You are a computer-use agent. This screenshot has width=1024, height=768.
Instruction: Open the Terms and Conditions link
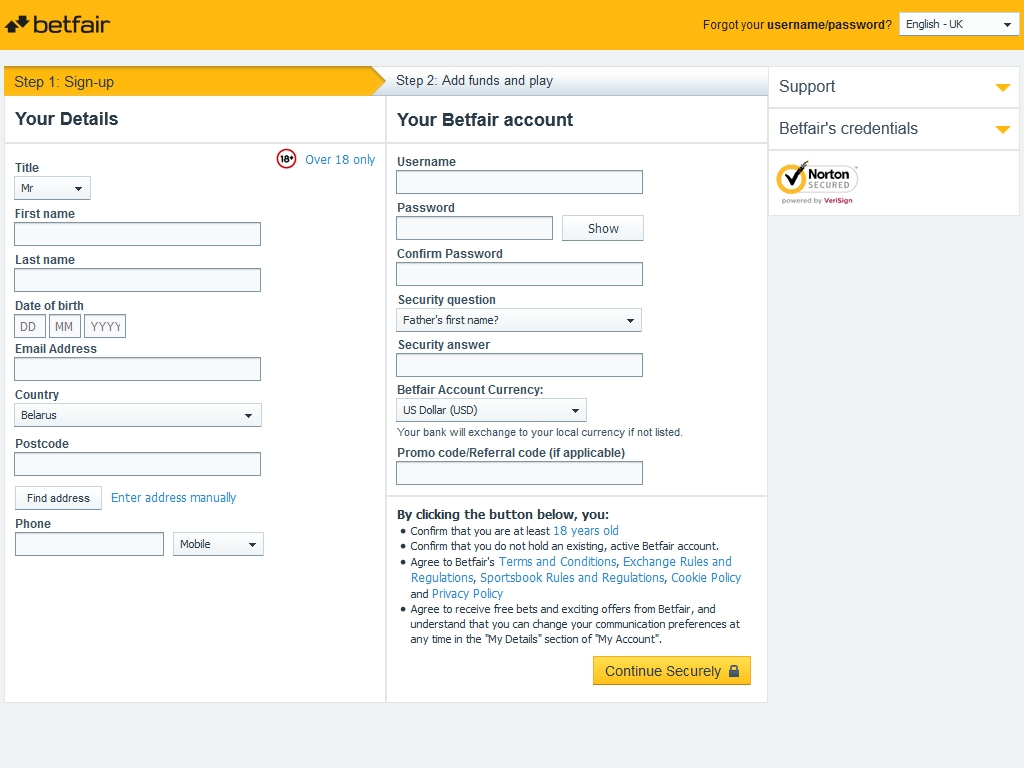click(x=557, y=562)
